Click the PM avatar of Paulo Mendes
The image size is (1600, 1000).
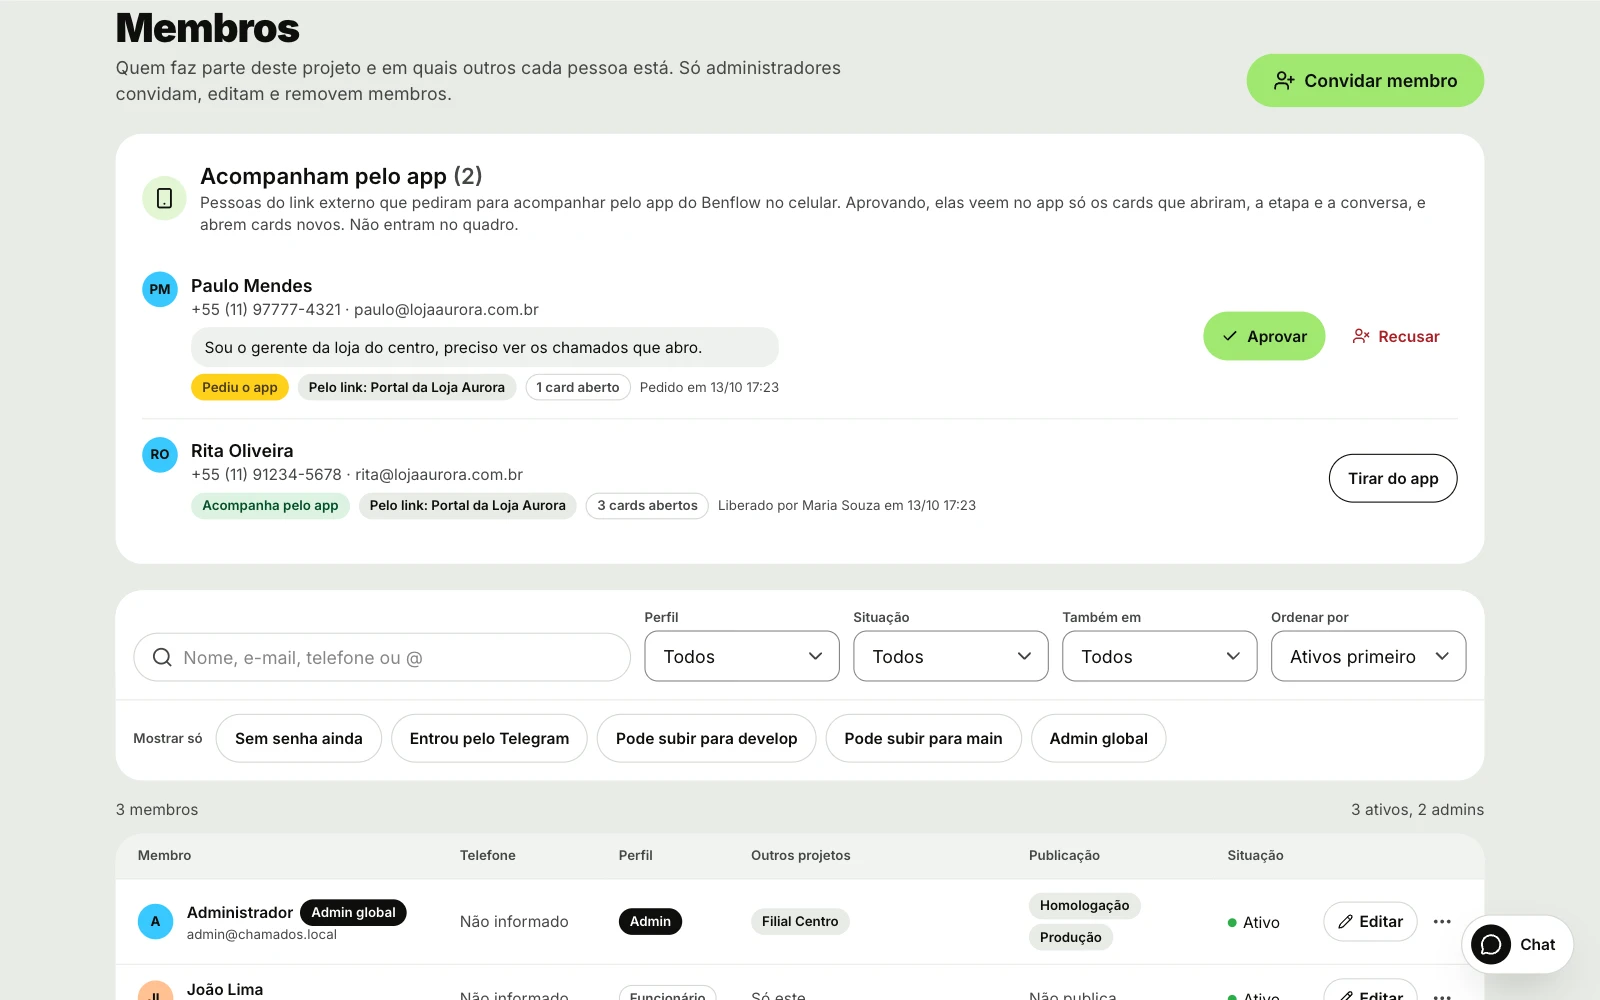pos(160,289)
